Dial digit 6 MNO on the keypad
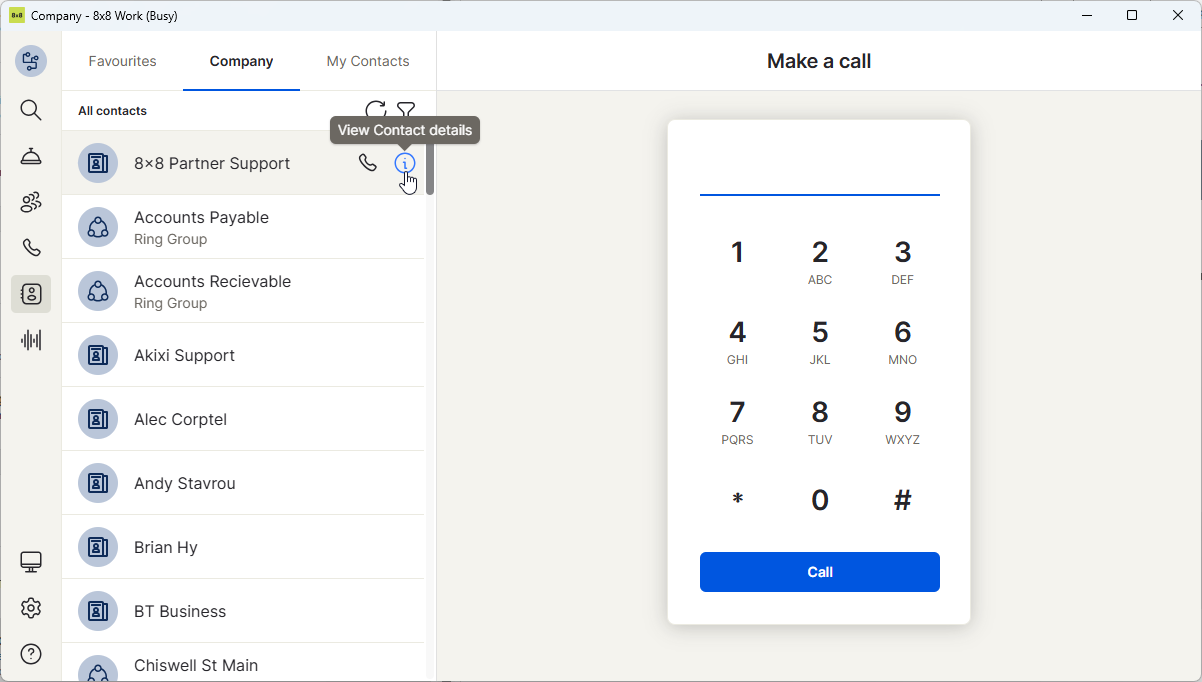This screenshot has height=682, width=1202. click(x=902, y=342)
